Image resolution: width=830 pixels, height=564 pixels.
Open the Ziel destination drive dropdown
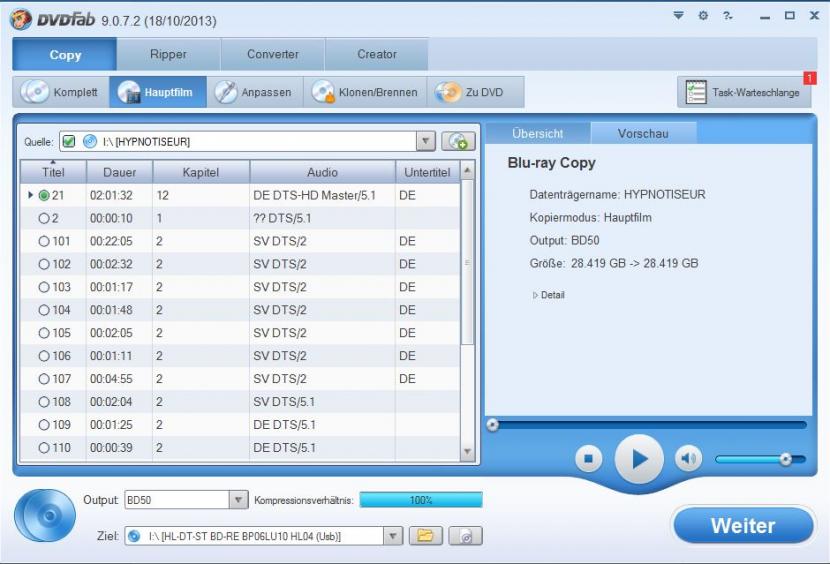pyautogui.click(x=393, y=537)
